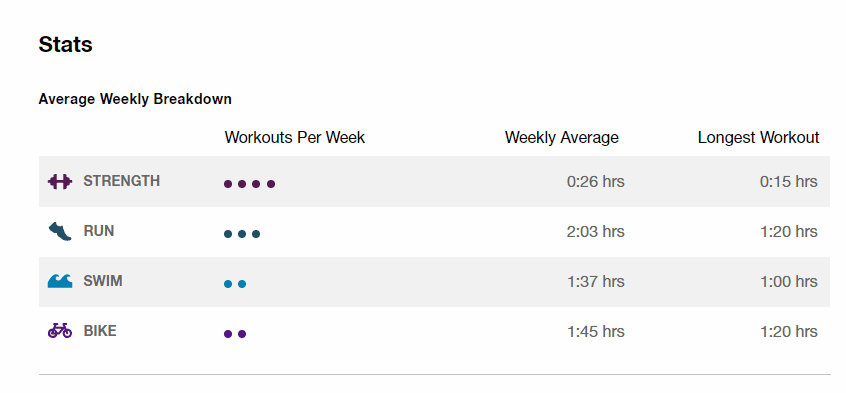Screen dimensions: 846x393
Task: Click the Average Weekly Breakdown heading
Action: (135, 99)
